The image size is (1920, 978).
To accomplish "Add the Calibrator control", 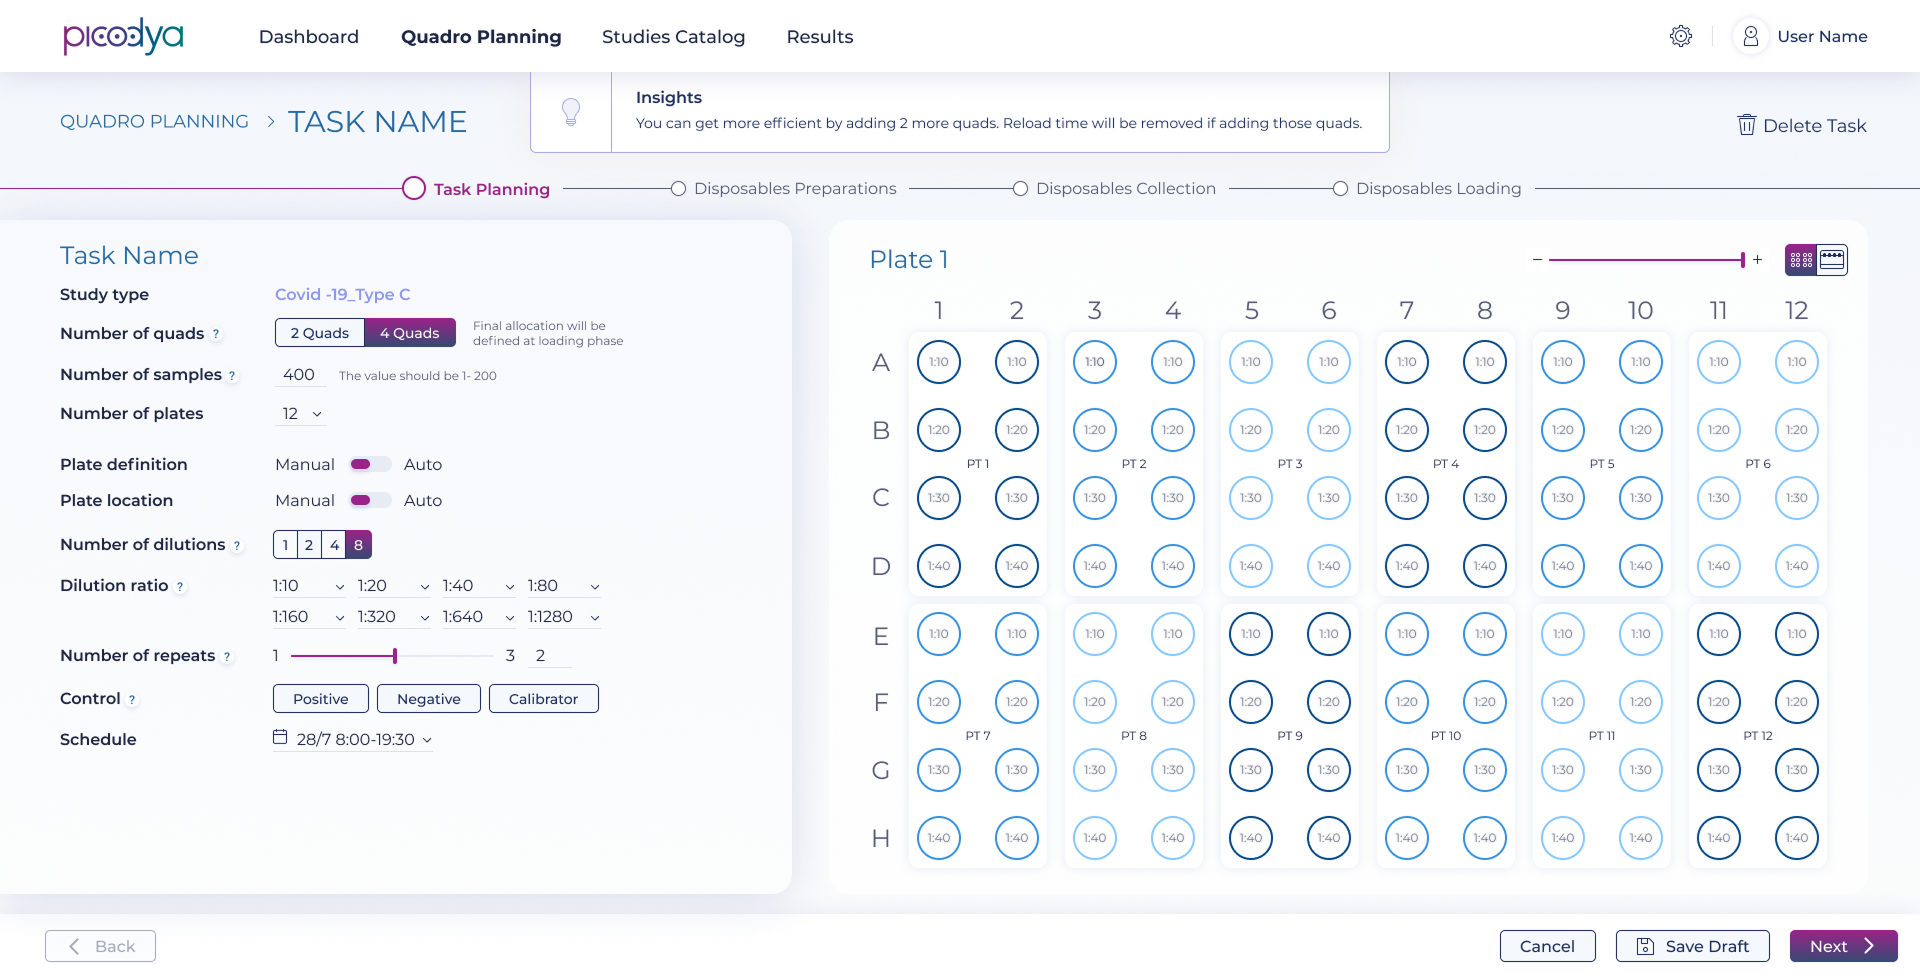I will [x=543, y=699].
